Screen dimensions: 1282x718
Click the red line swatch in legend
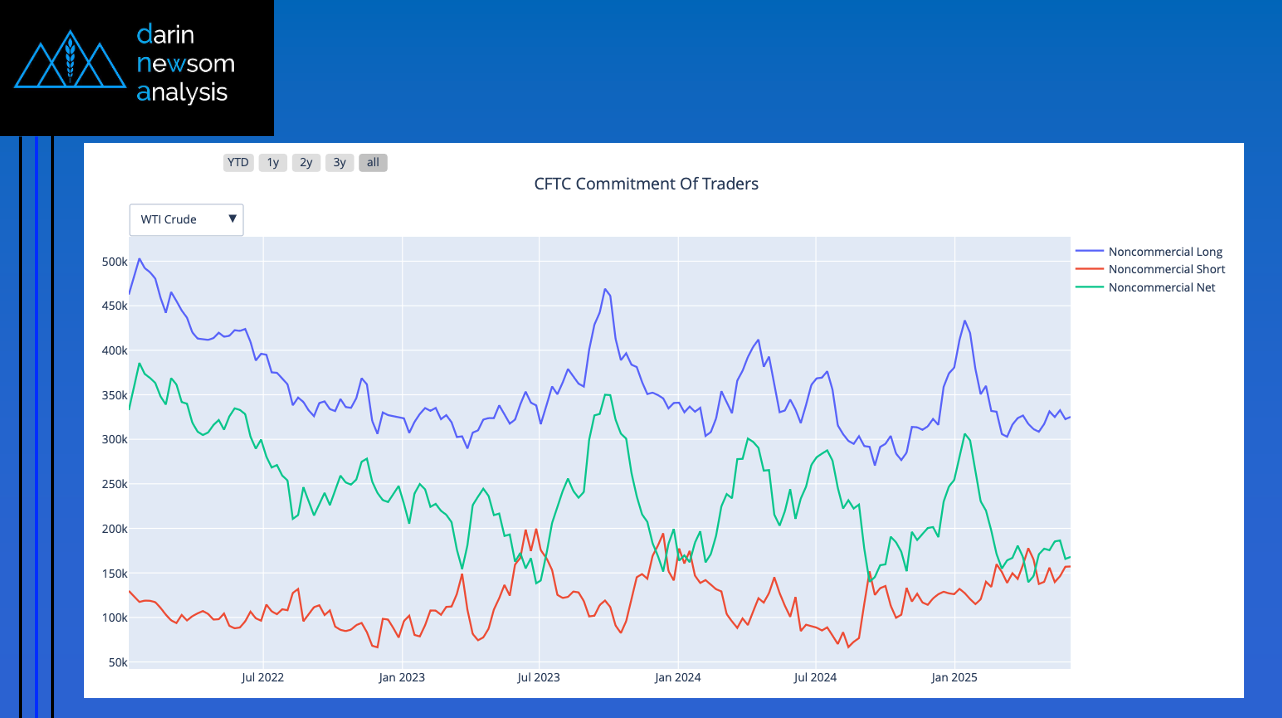[x=1088, y=270]
